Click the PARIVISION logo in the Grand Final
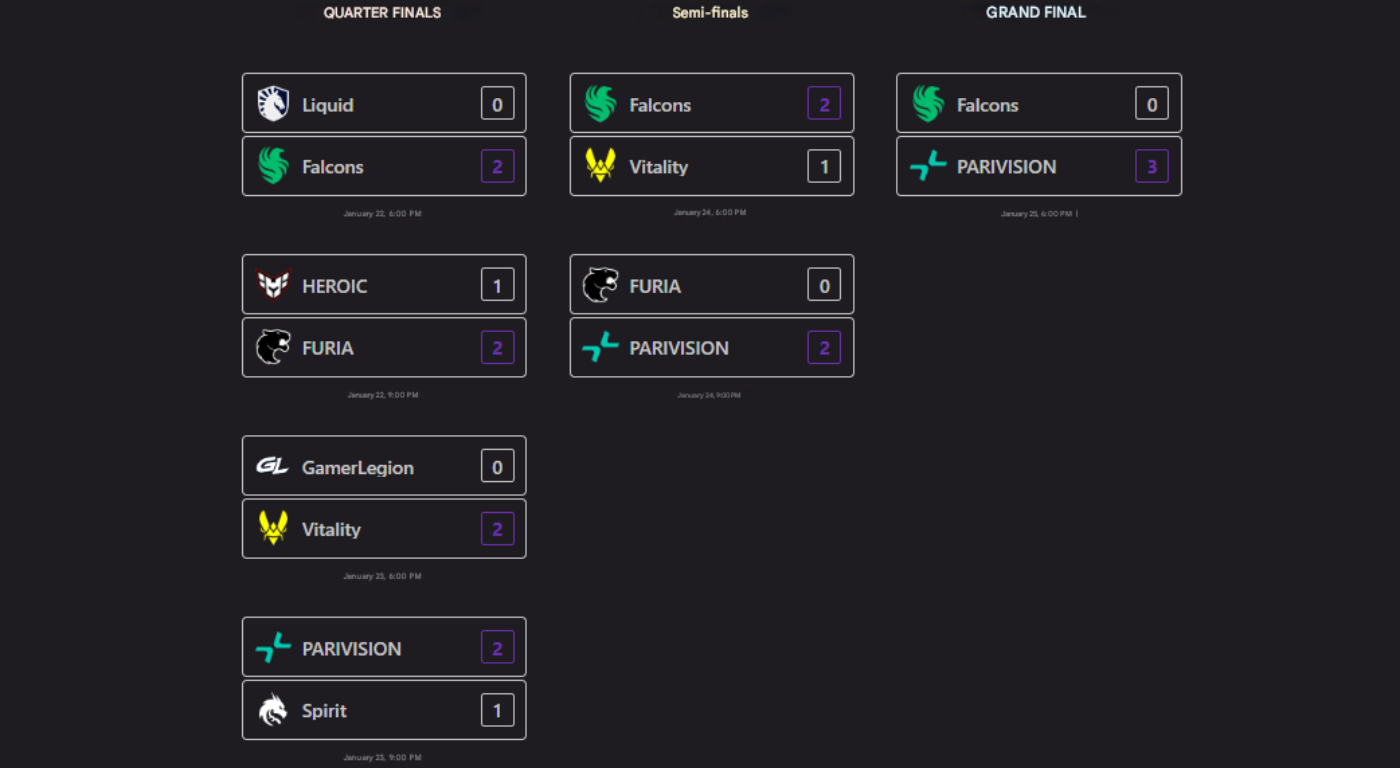Screen dimensions: 1400x768 (928, 166)
